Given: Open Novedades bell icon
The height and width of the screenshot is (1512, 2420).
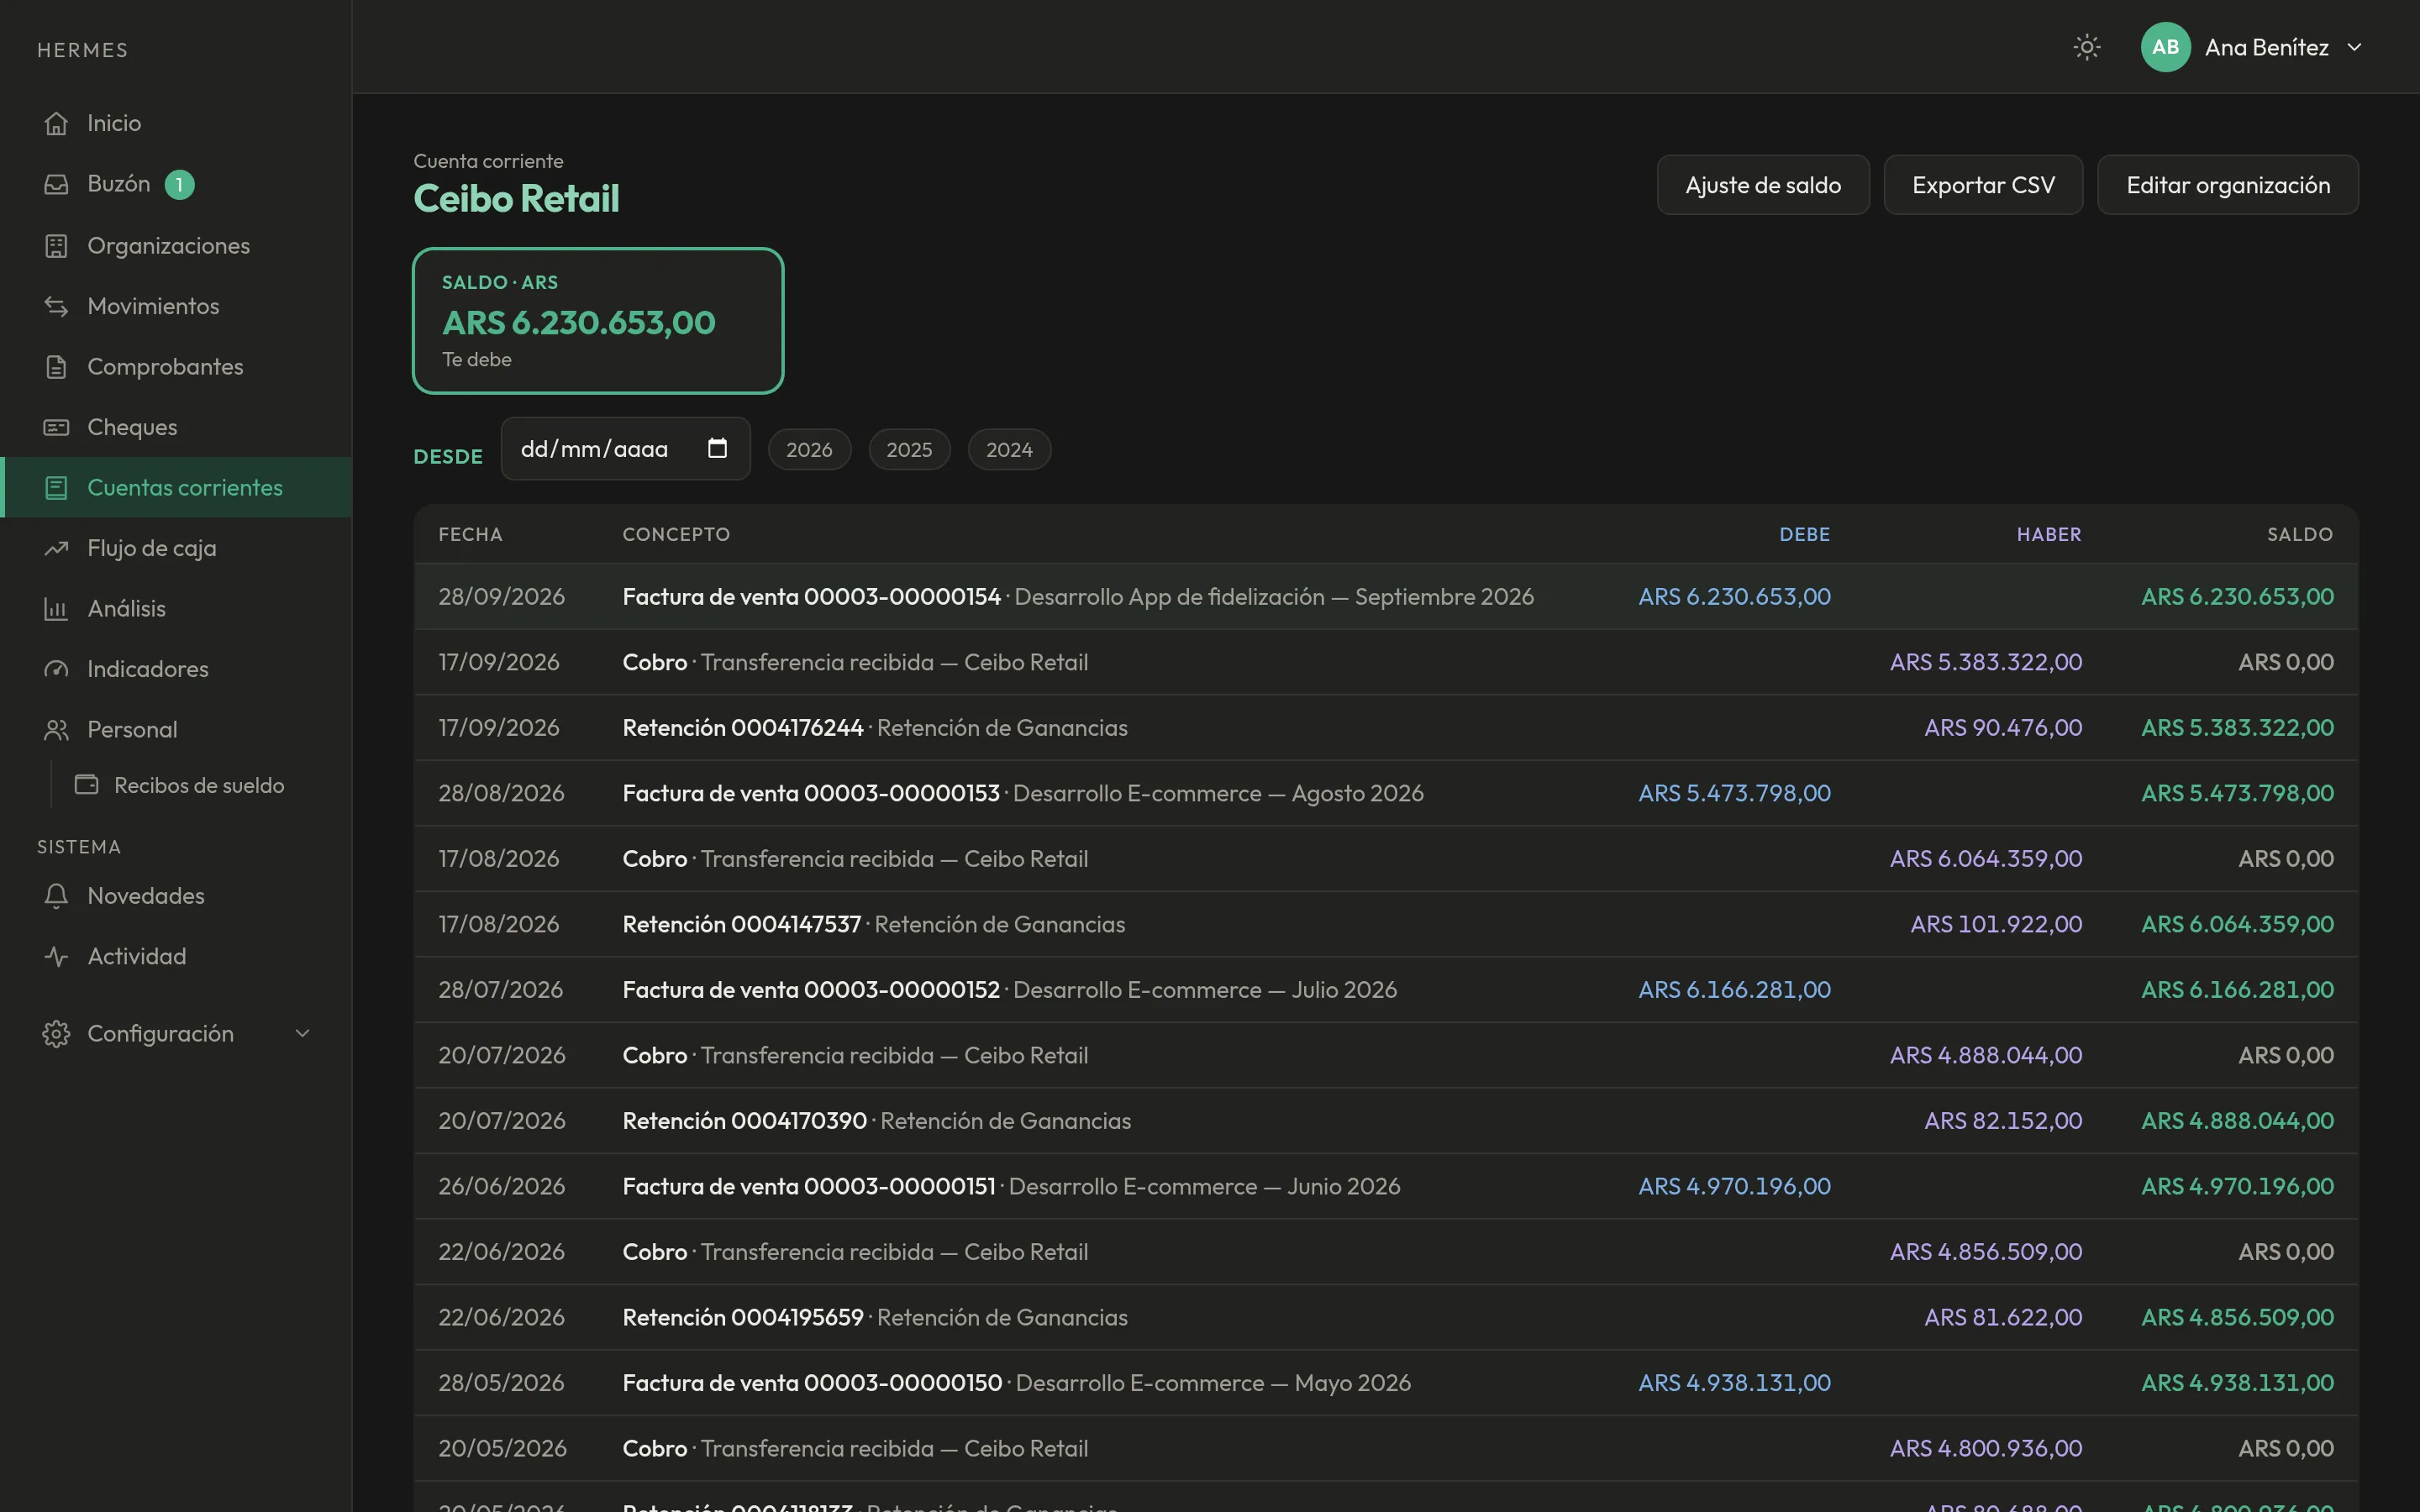Looking at the screenshot, I should [56, 896].
